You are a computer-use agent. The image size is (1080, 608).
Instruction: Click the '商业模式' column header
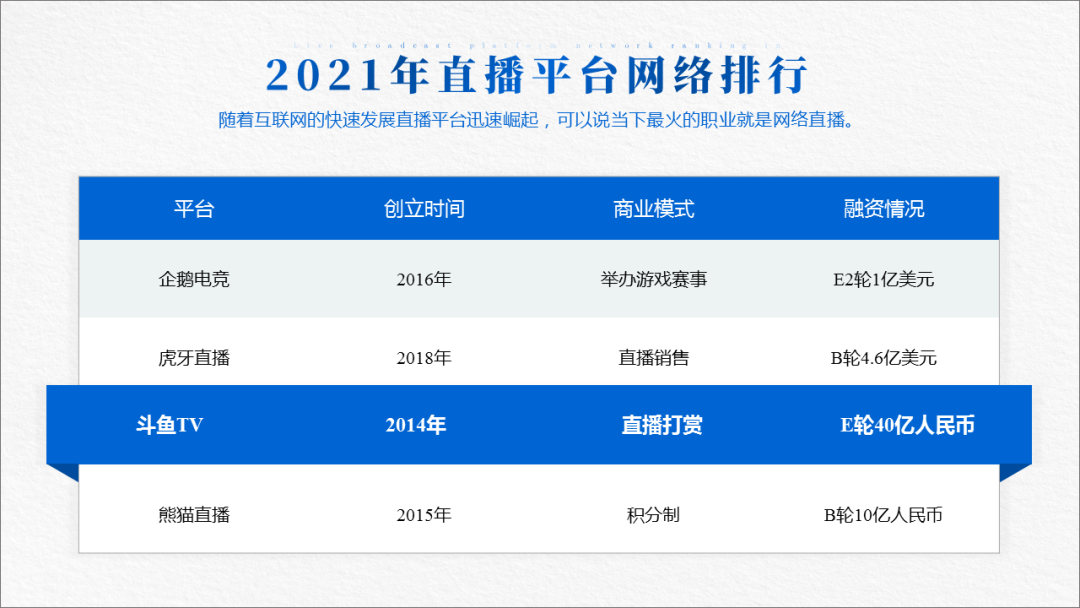tap(654, 209)
